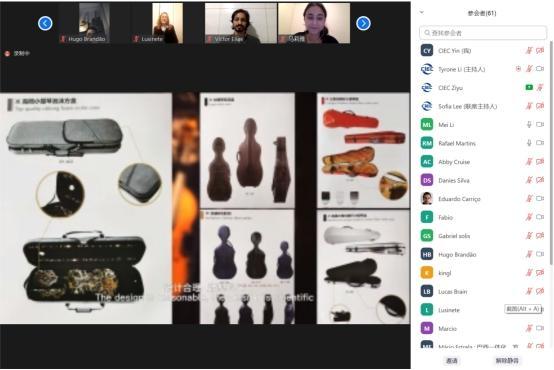The width and height of the screenshot is (554, 370).
Task: Click Eduardo Carriço's profile photo avatar
Action: click(x=427, y=199)
